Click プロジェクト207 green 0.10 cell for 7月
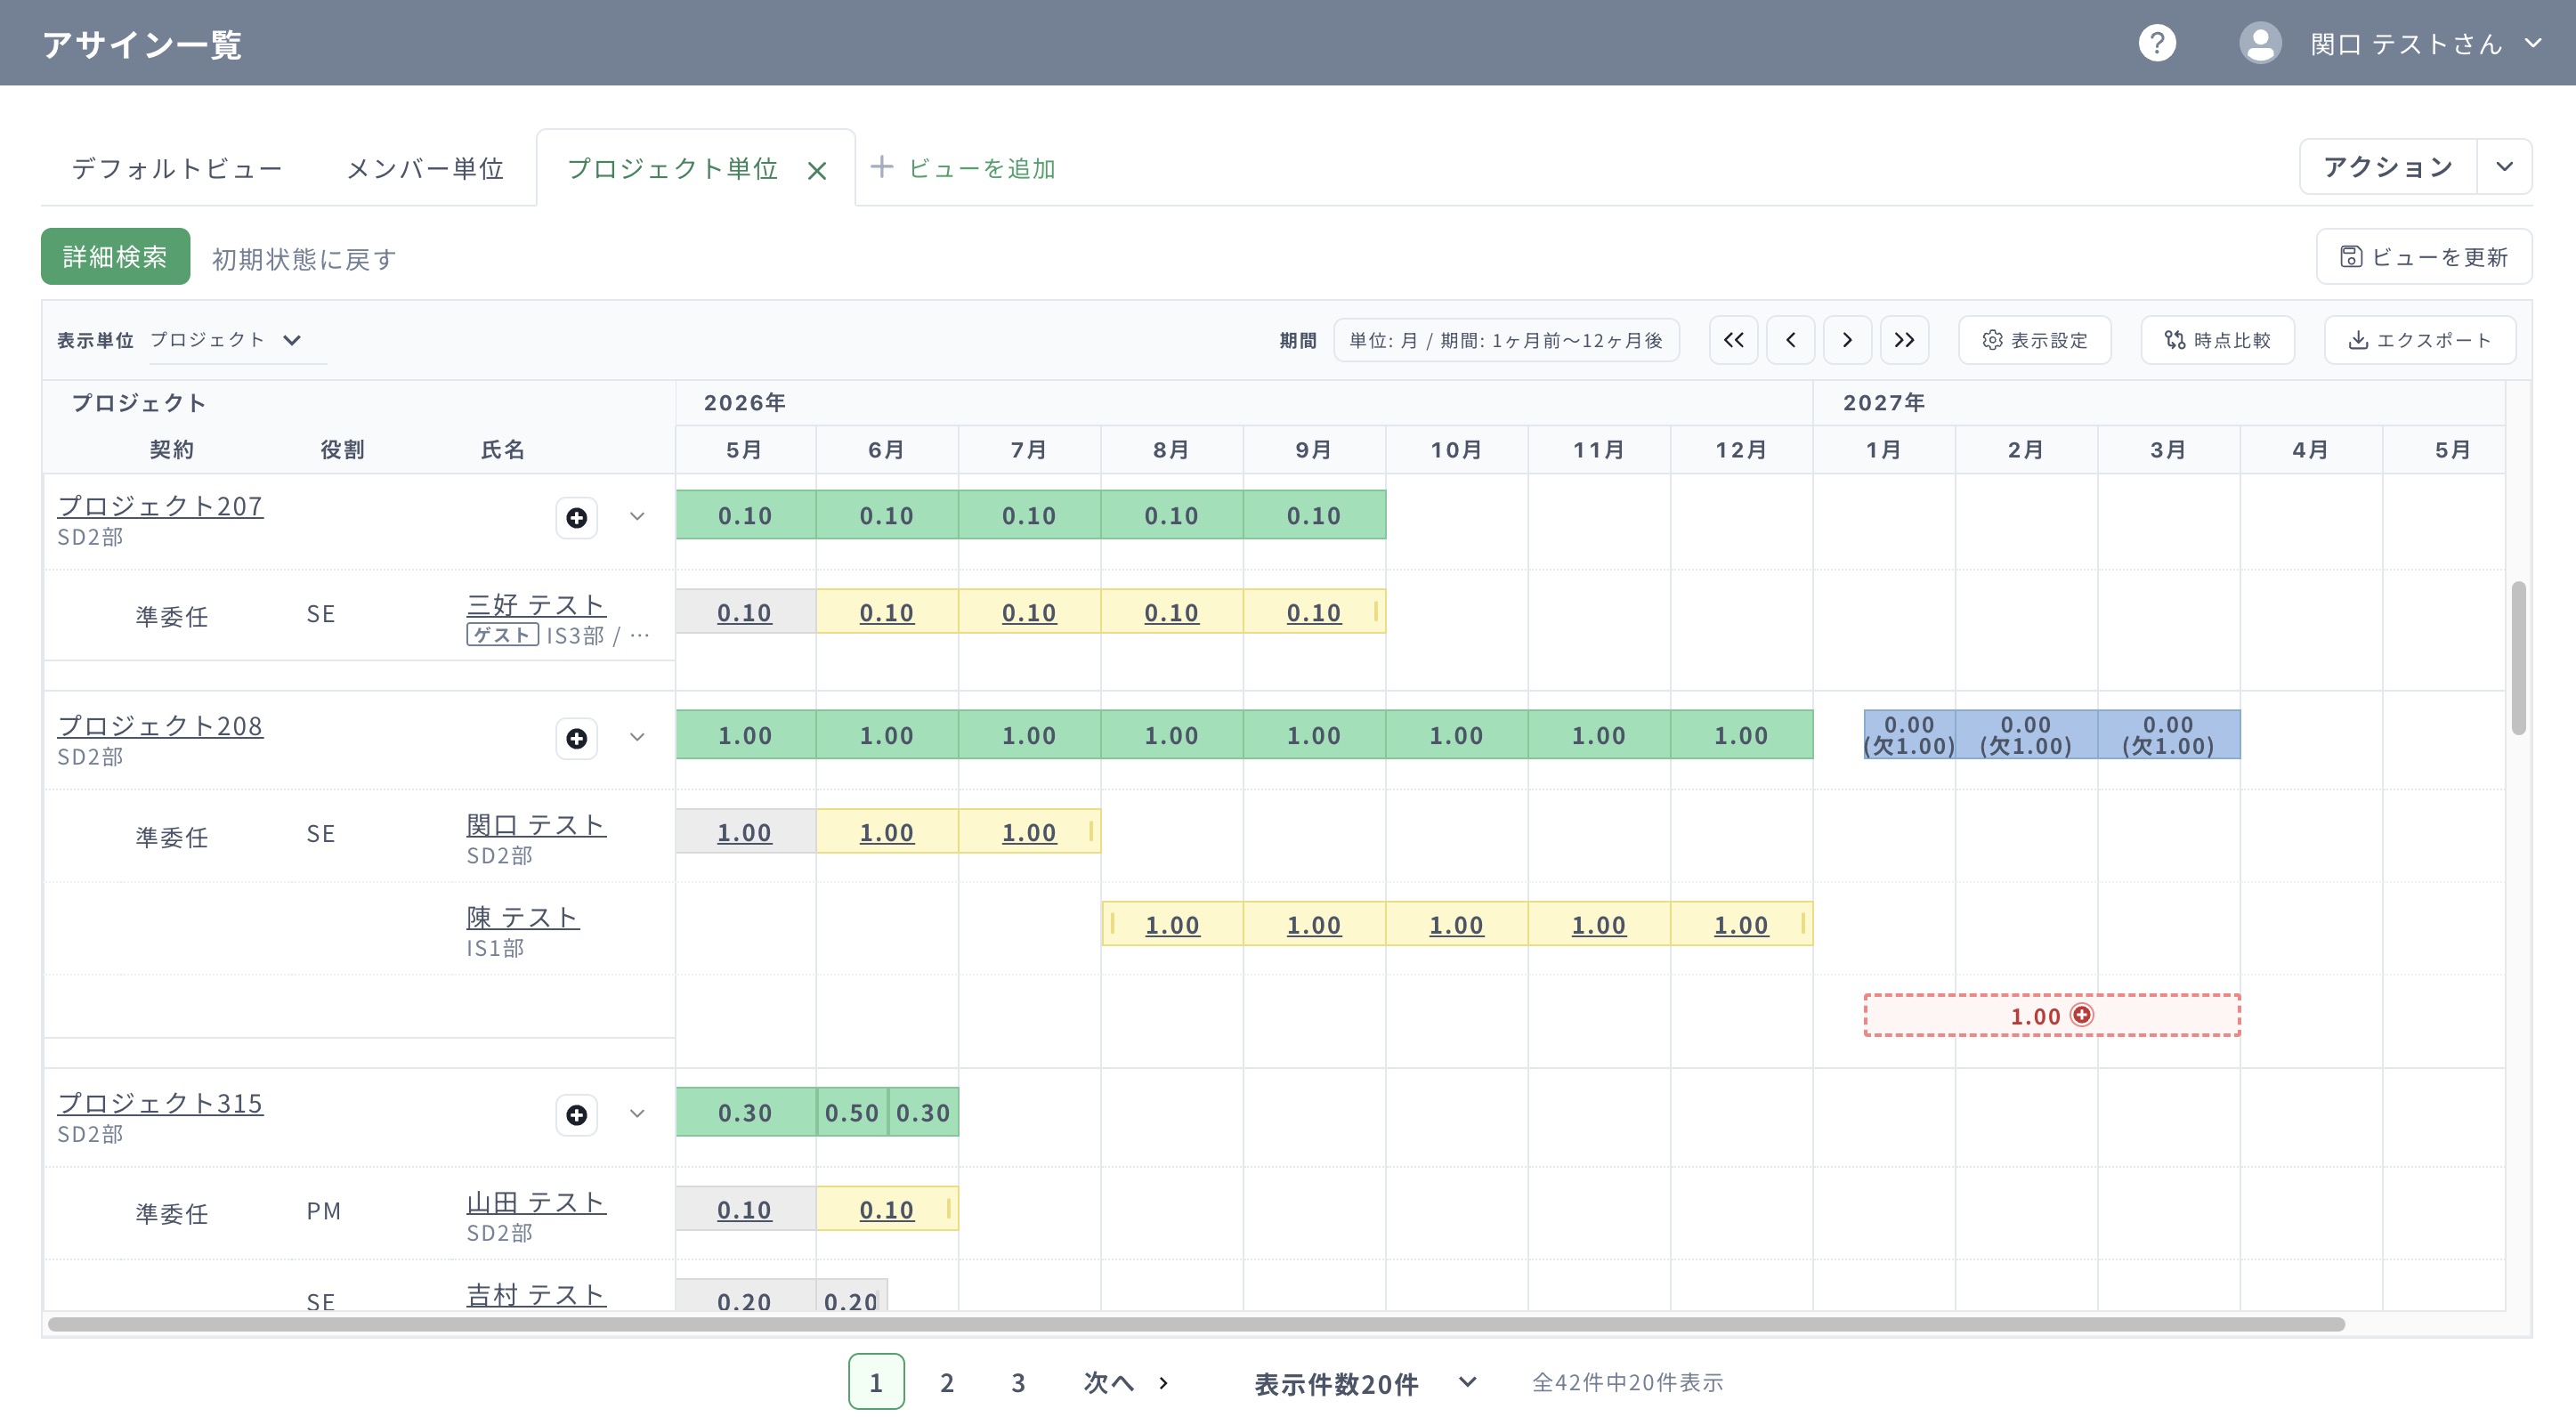2576x1417 pixels. [x=1029, y=515]
